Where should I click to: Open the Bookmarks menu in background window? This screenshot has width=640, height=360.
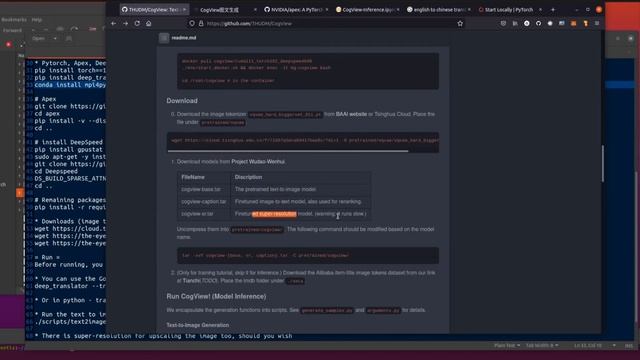pos(14,20)
